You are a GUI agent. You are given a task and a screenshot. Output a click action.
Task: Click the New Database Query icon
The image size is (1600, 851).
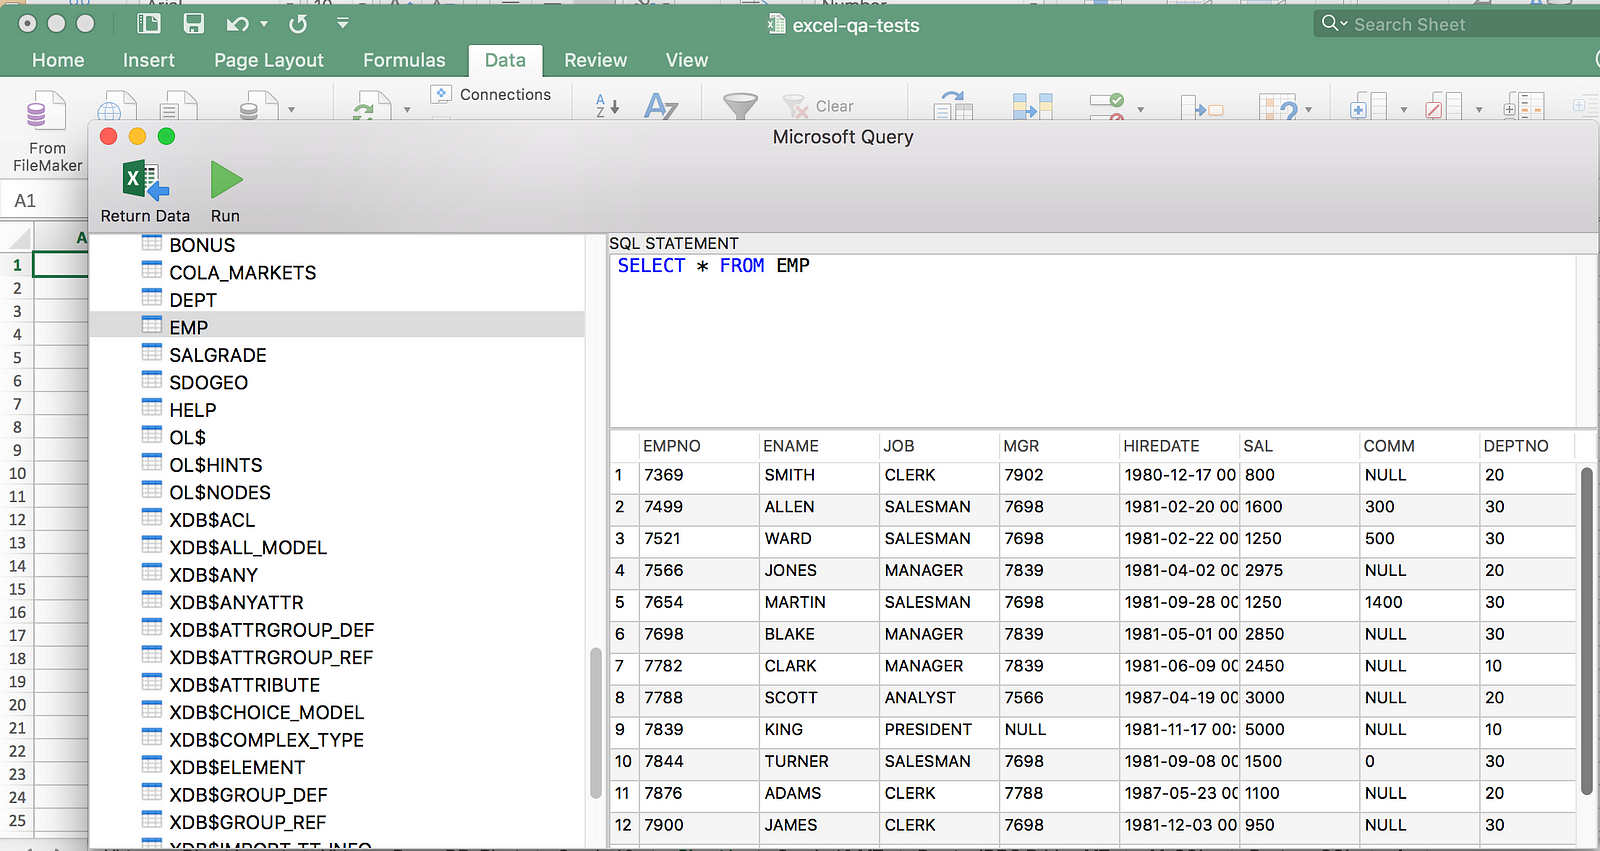[258, 106]
